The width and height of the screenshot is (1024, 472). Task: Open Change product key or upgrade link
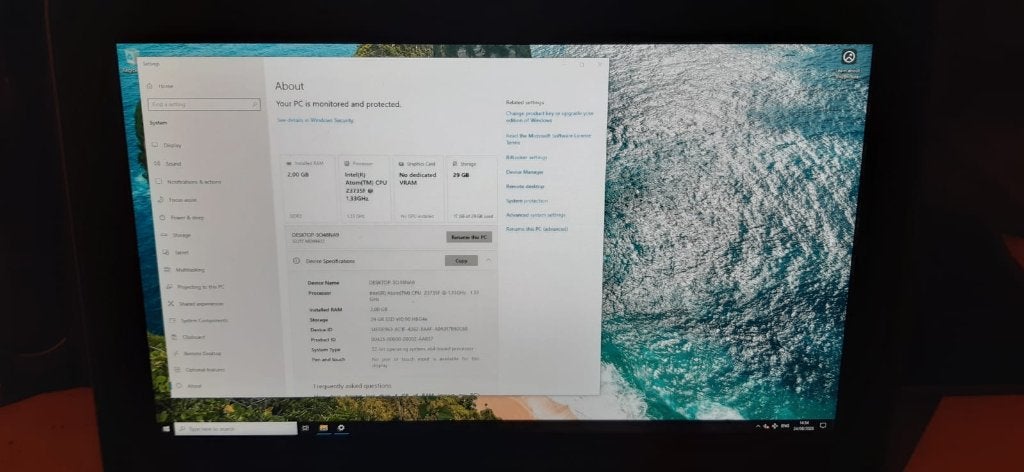[549, 116]
